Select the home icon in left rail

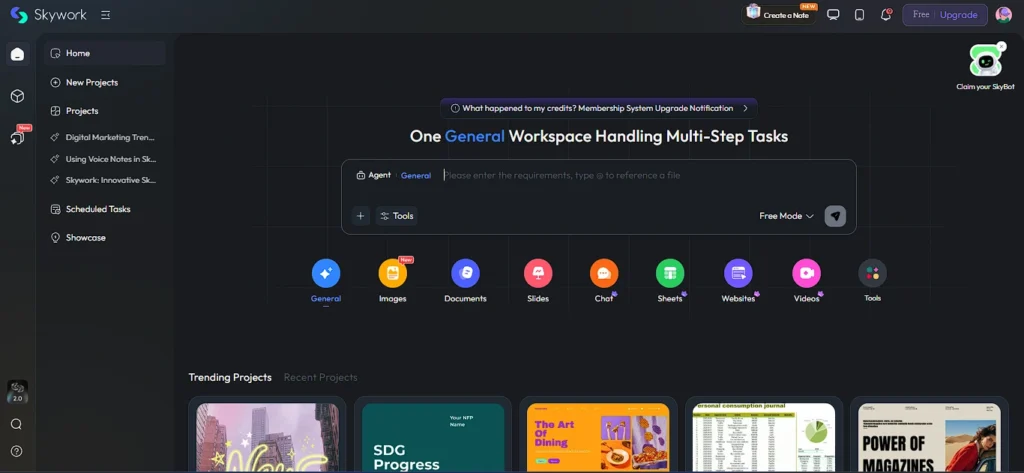18,54
